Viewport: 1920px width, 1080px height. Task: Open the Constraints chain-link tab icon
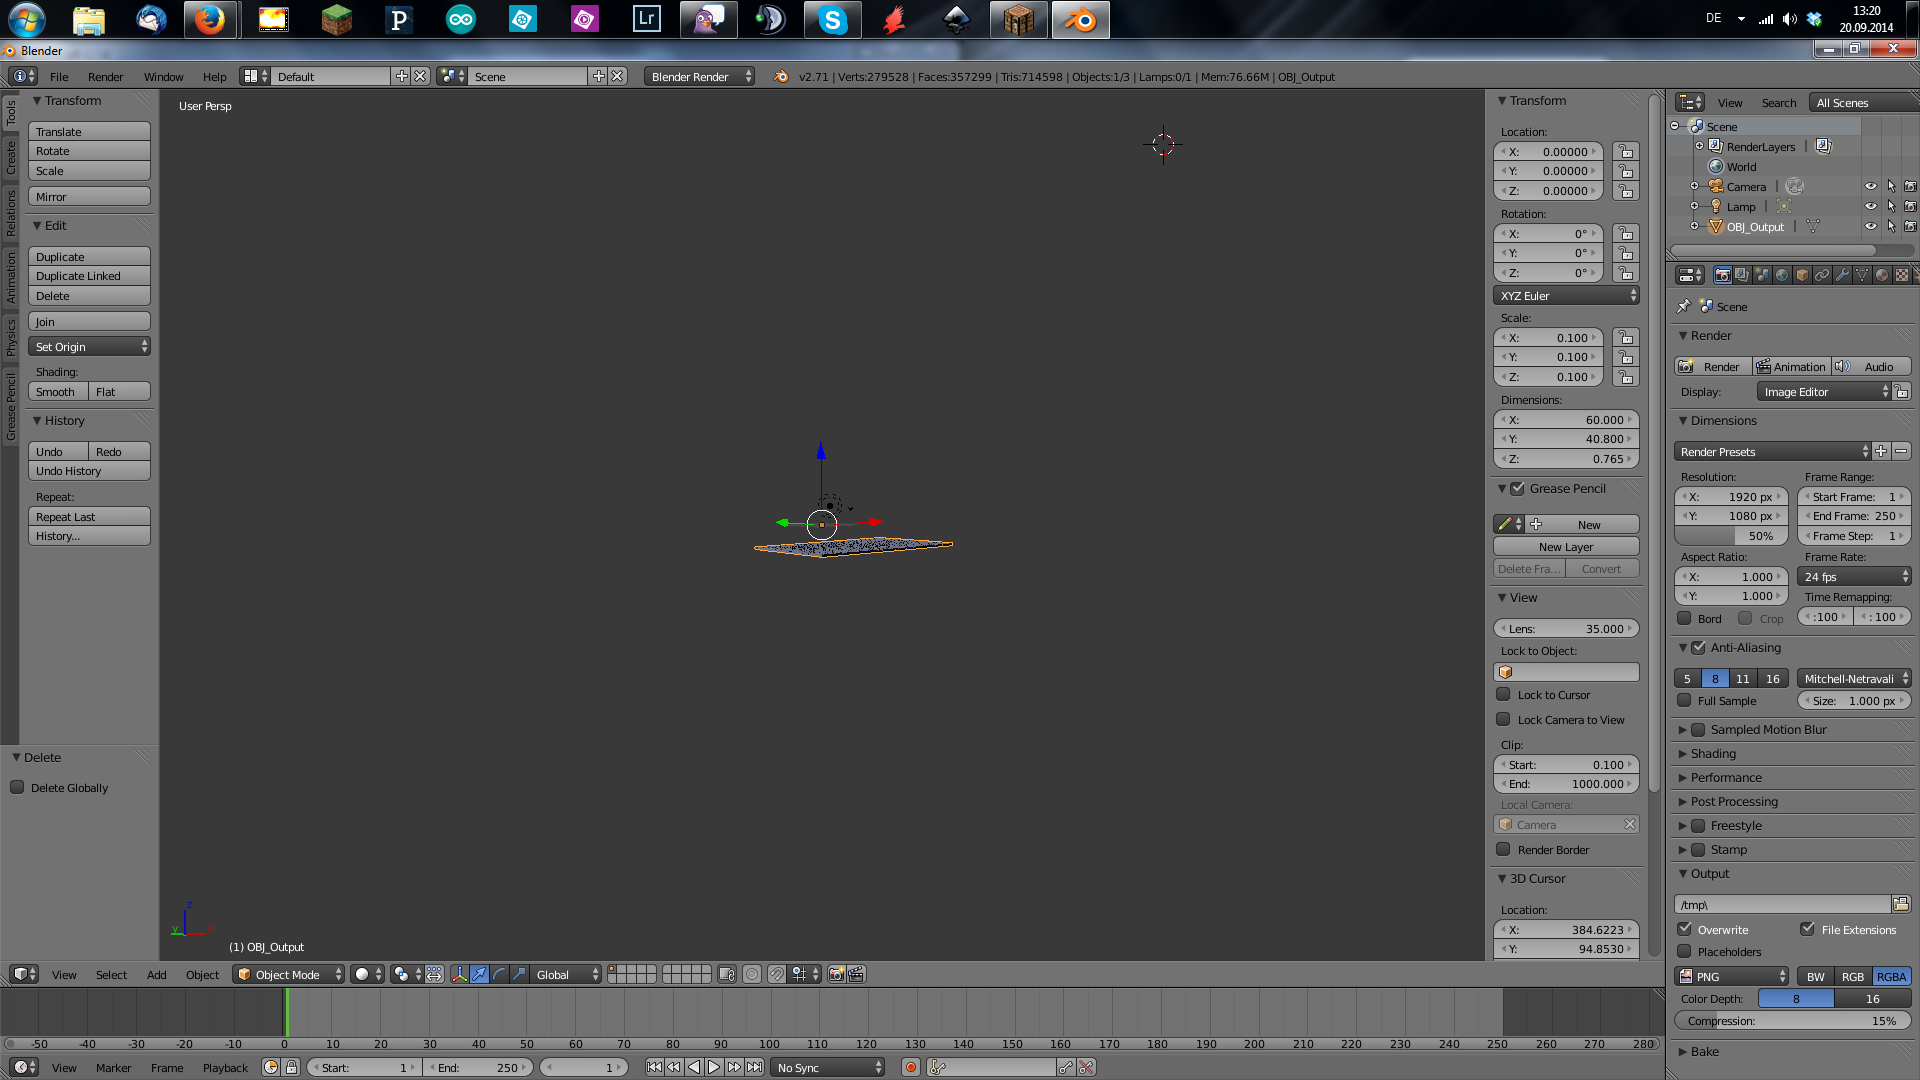click(1822, 275)
